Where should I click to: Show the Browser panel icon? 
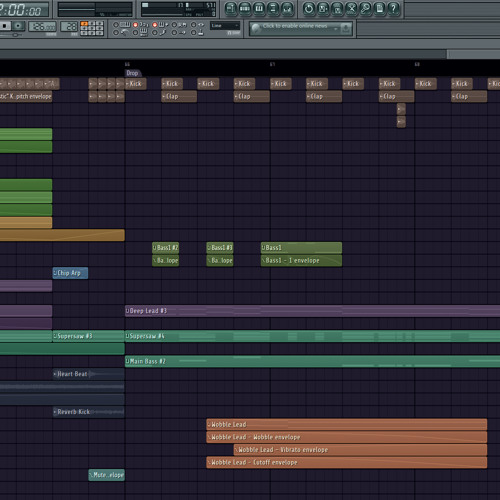[273, 9]
